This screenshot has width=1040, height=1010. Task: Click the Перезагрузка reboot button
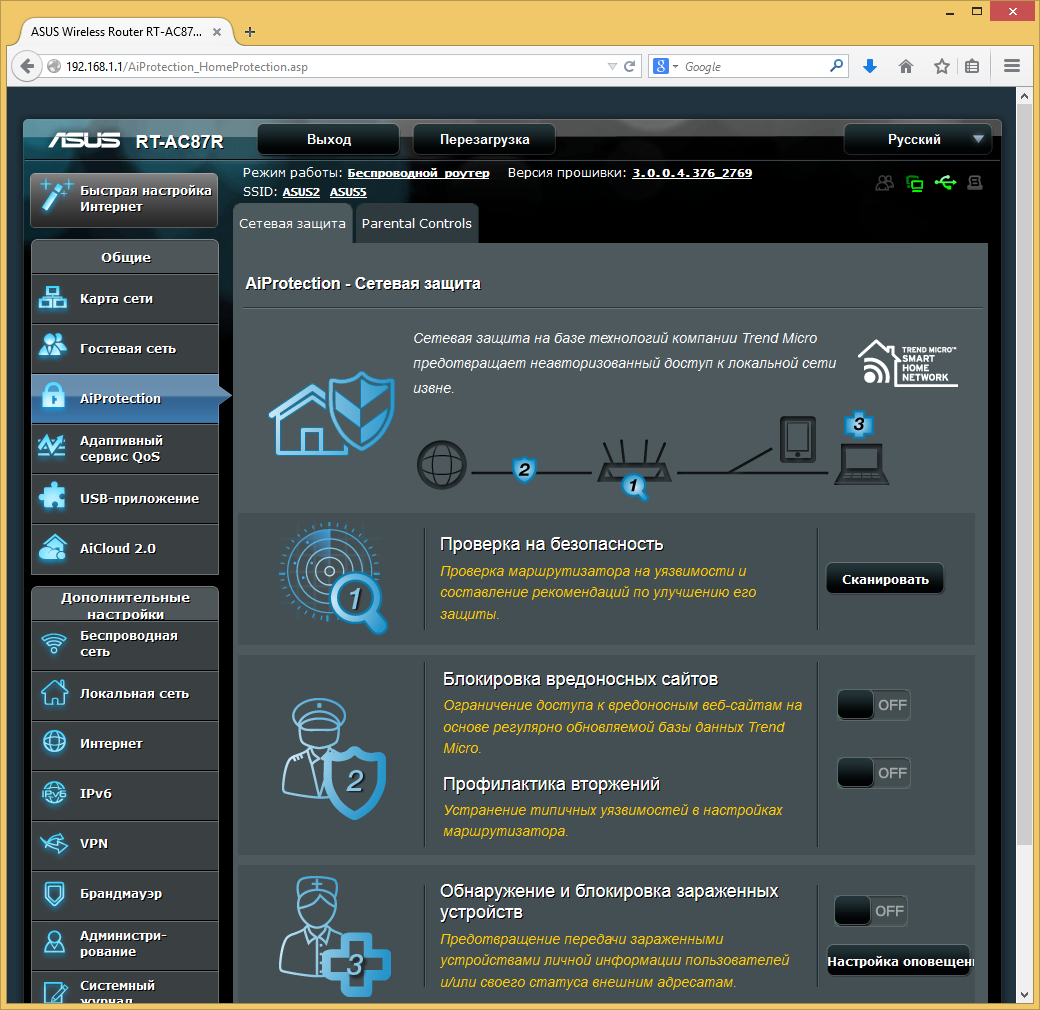[x=484, y=139]
